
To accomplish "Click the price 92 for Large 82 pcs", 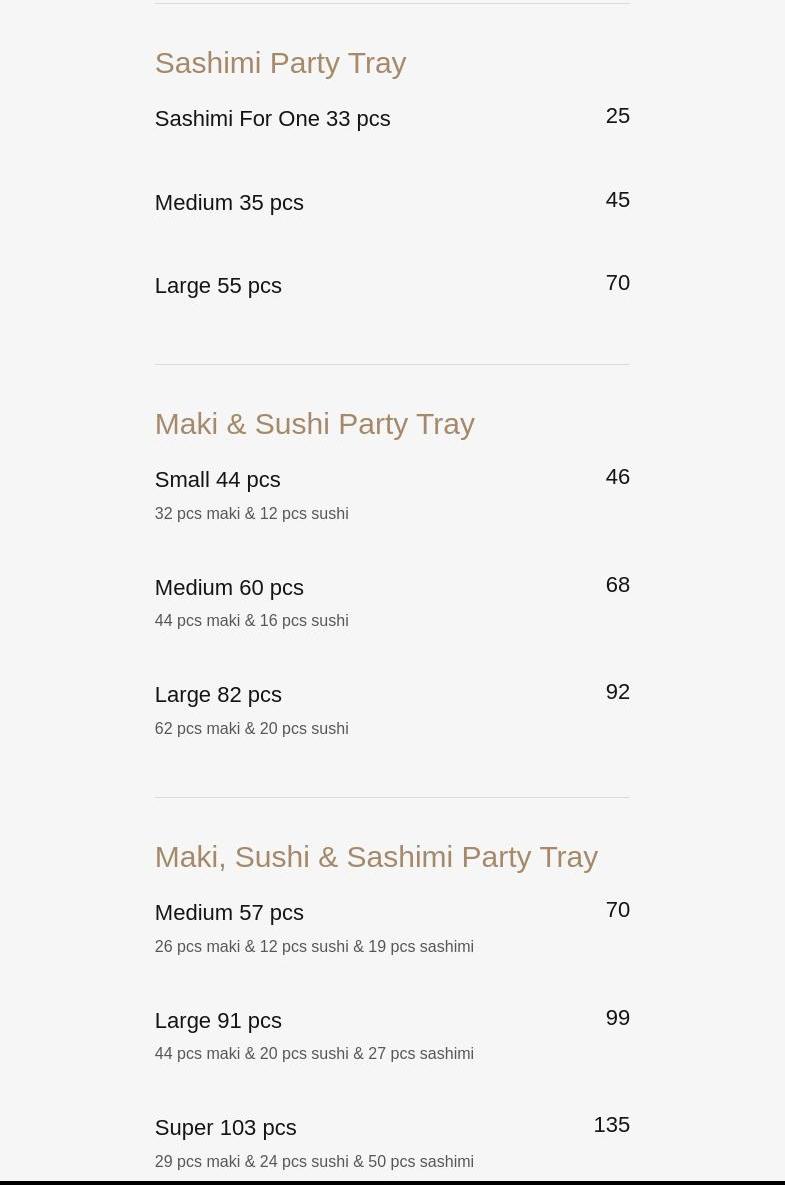I will [617, 692].
